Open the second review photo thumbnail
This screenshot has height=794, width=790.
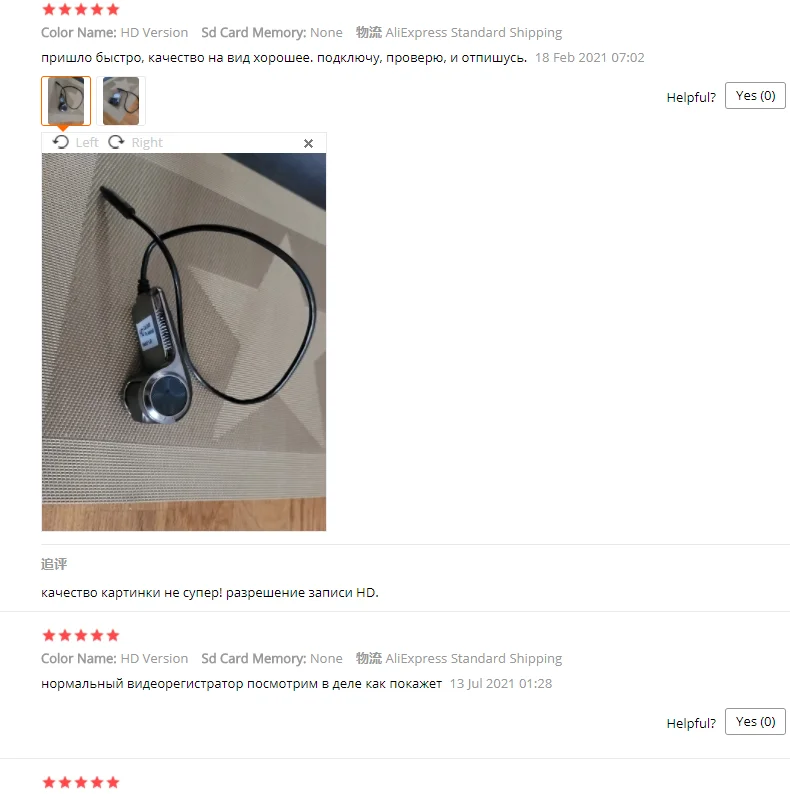[121, 101]
